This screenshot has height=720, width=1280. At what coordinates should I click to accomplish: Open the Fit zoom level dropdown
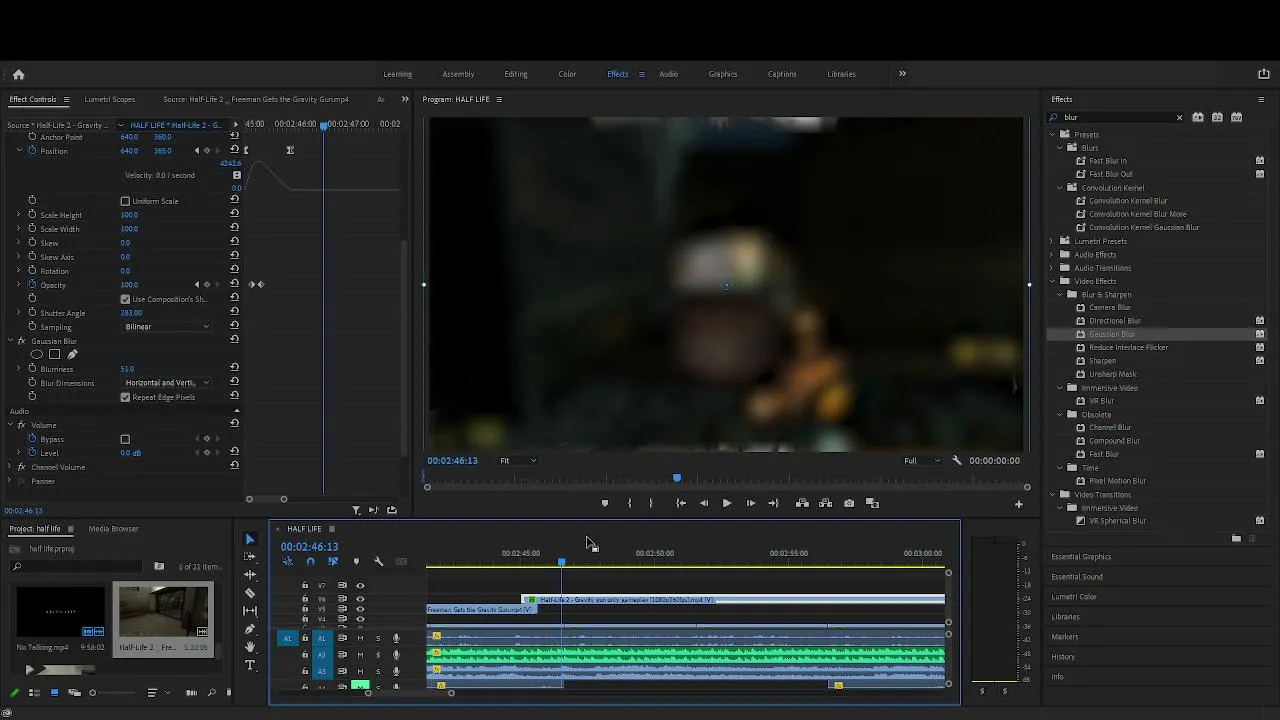pos(518,461)
